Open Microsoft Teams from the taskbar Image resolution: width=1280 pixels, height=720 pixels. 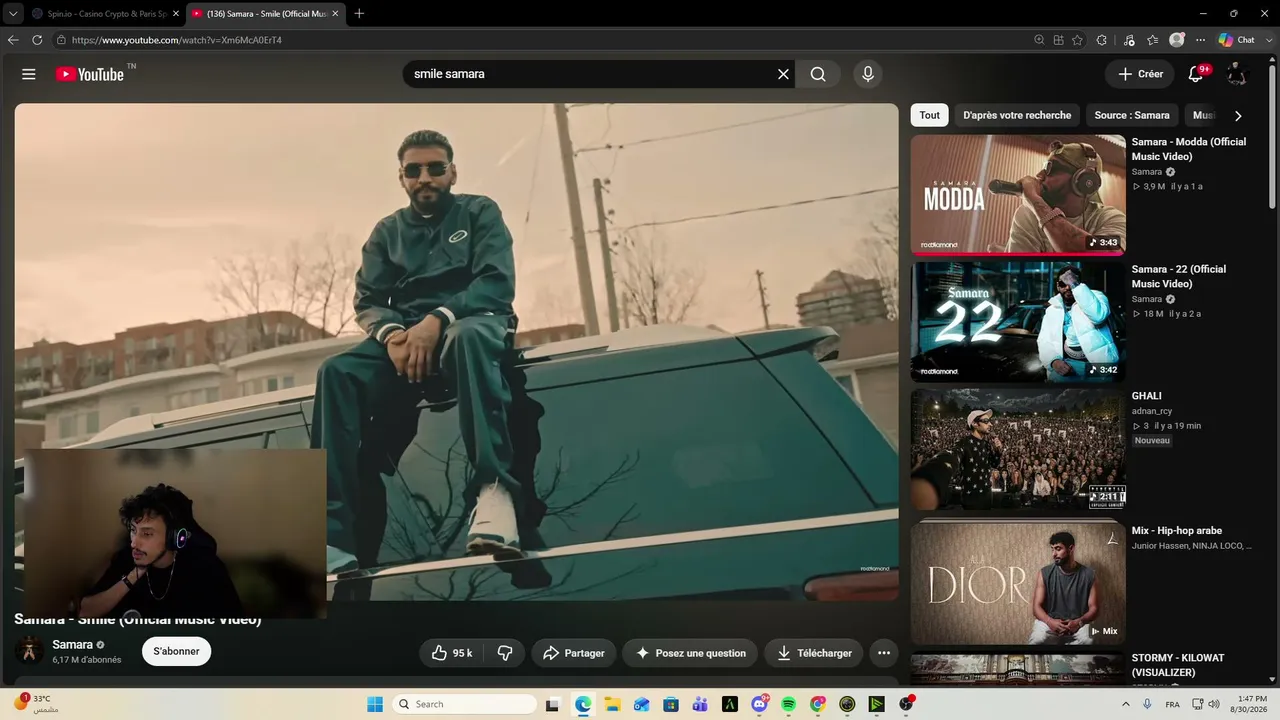point(700,704)
